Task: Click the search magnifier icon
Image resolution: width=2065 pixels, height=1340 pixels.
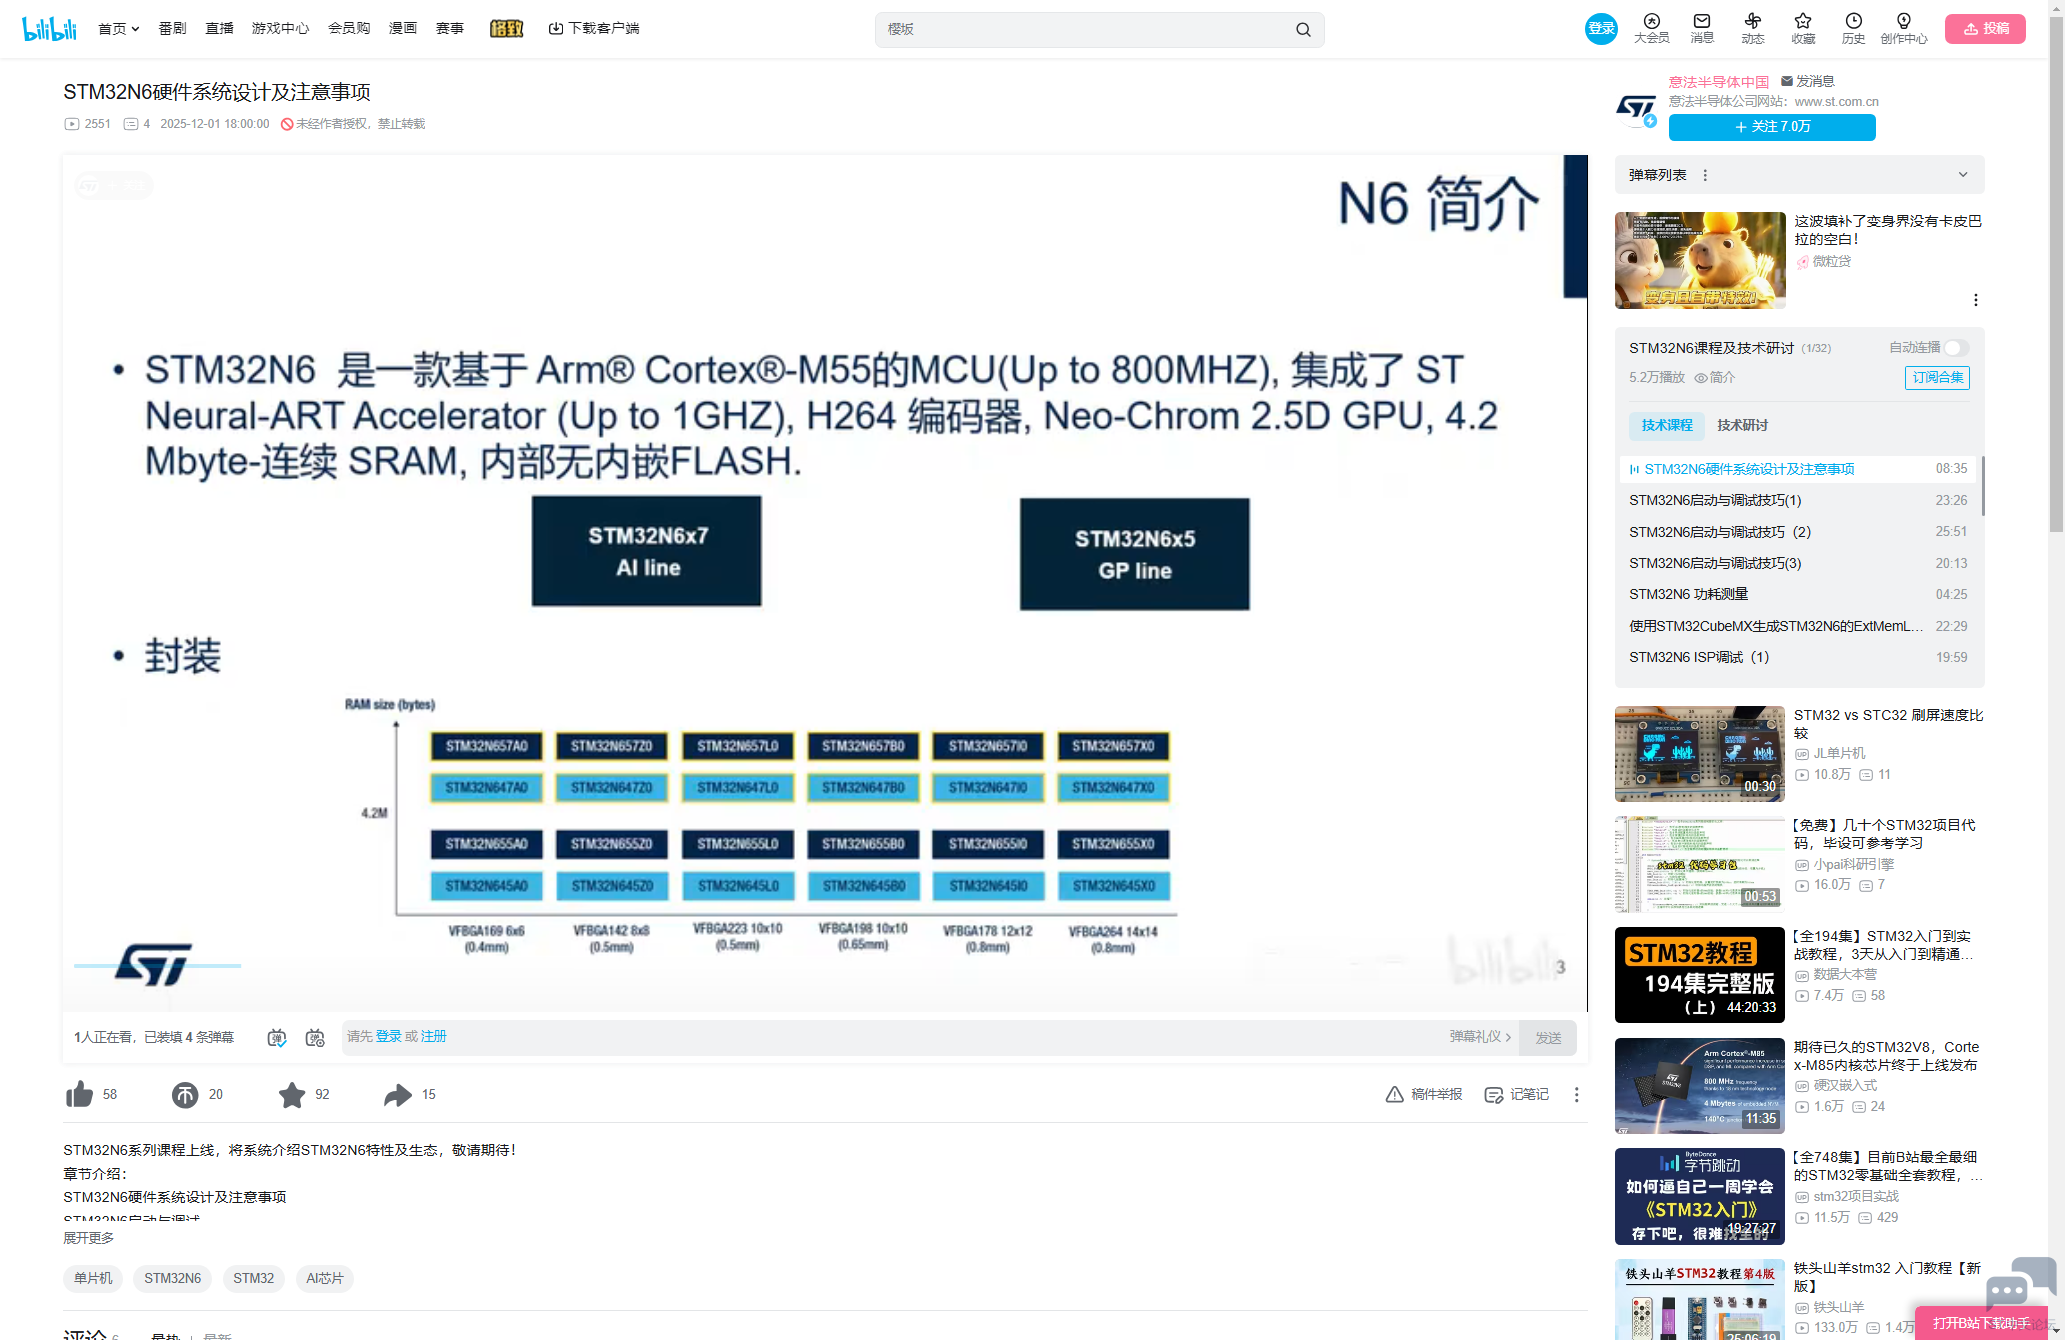Action: 1303,30
